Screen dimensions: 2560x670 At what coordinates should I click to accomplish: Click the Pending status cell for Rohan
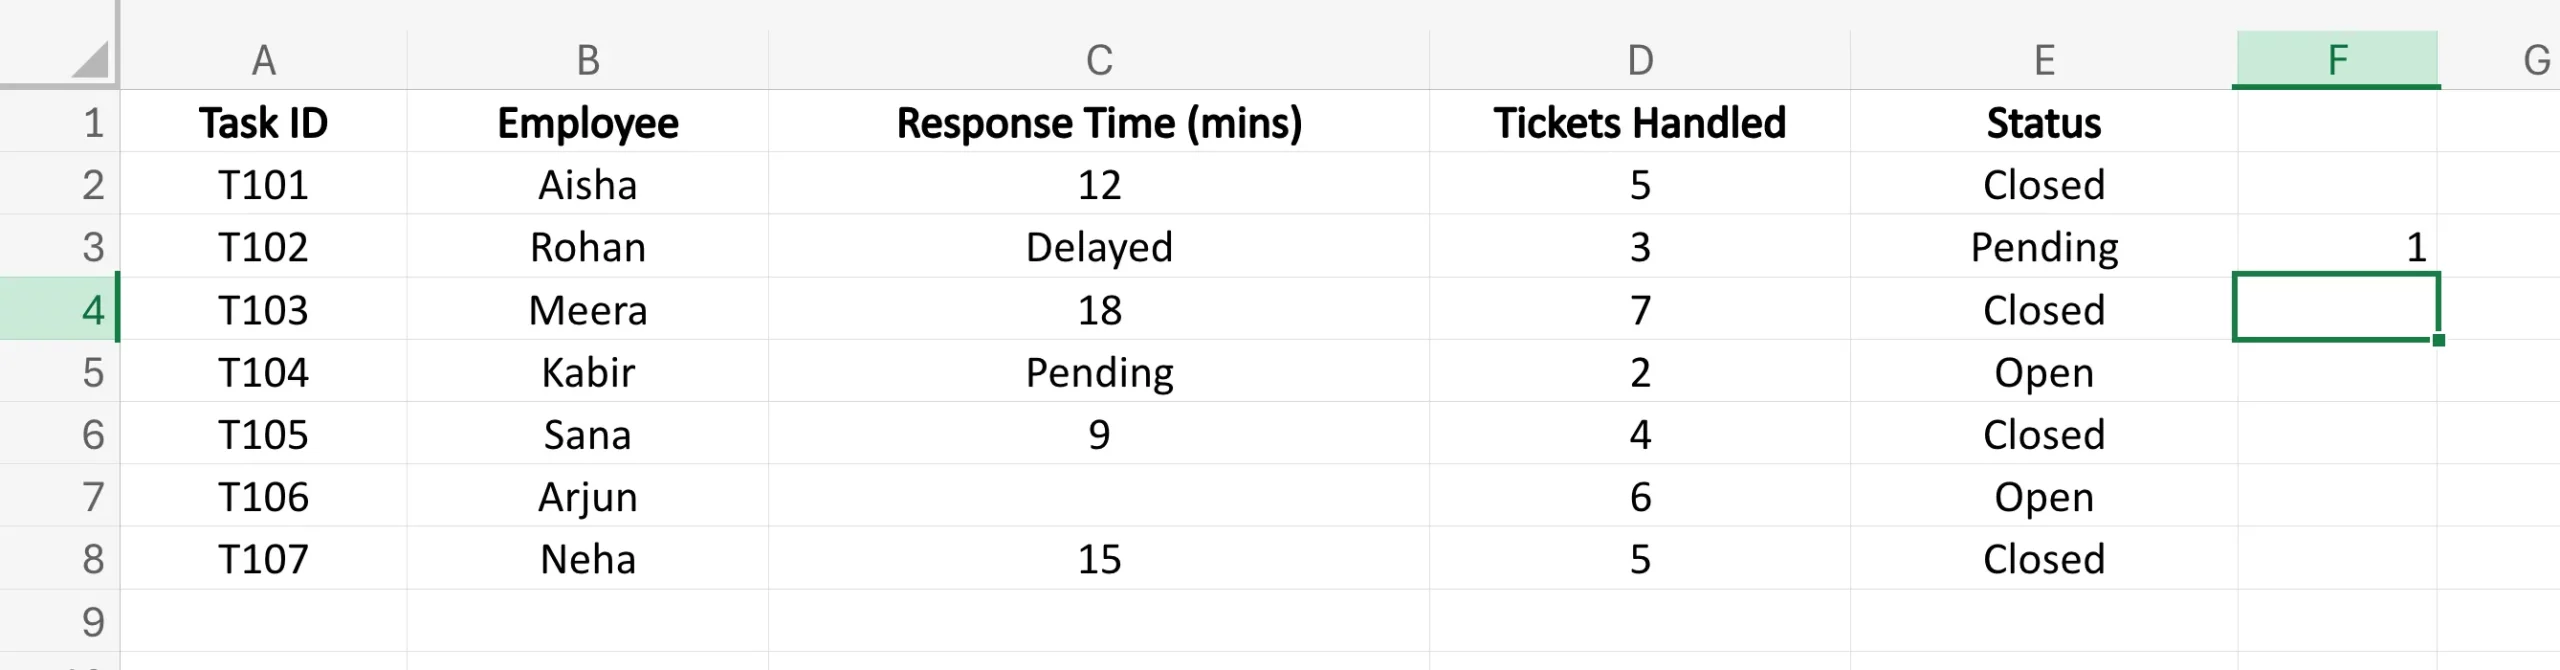point(2043,247)
